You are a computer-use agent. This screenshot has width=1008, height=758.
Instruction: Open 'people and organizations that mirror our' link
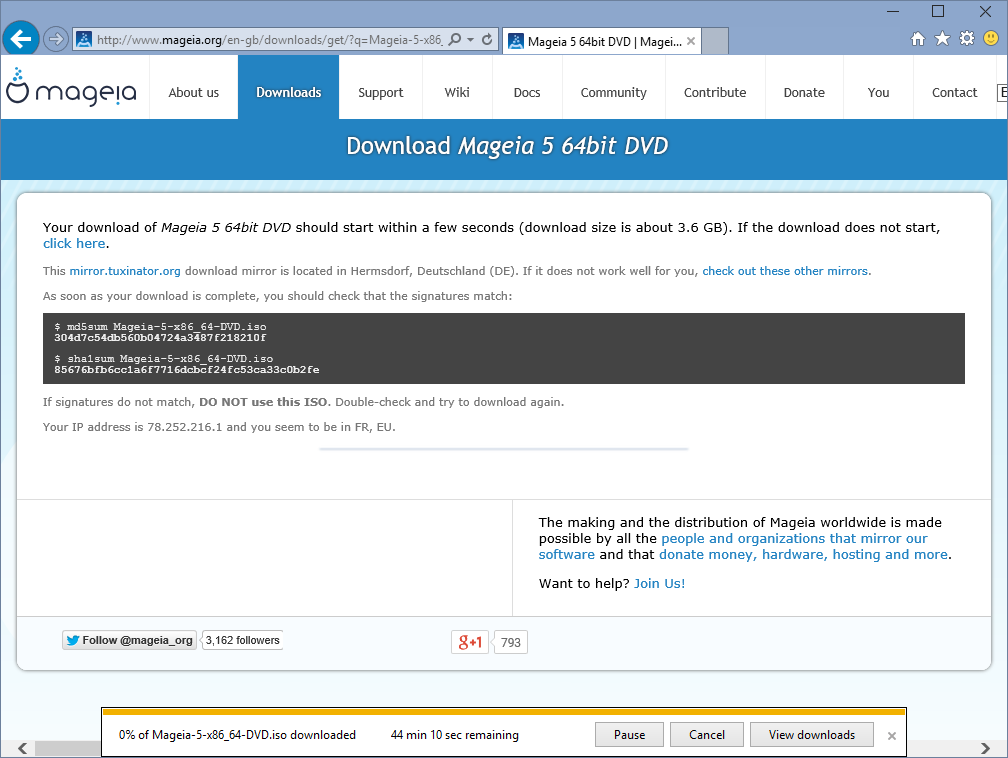[x=794, y=539]
